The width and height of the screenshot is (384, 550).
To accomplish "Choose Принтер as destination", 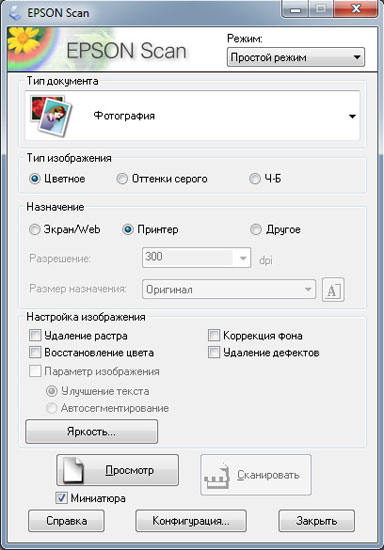I will [x=128, y=229].
